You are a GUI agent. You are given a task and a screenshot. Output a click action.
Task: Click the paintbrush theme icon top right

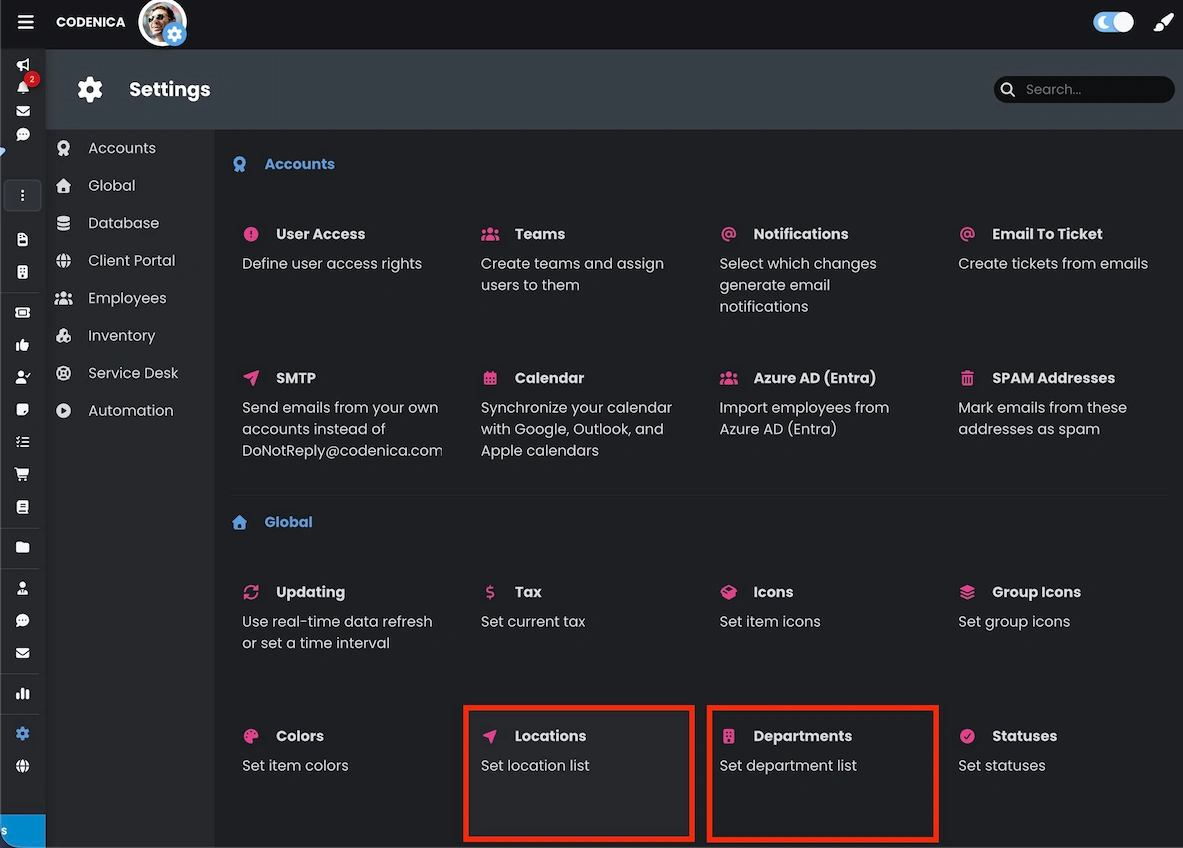tap(1162, 21)
